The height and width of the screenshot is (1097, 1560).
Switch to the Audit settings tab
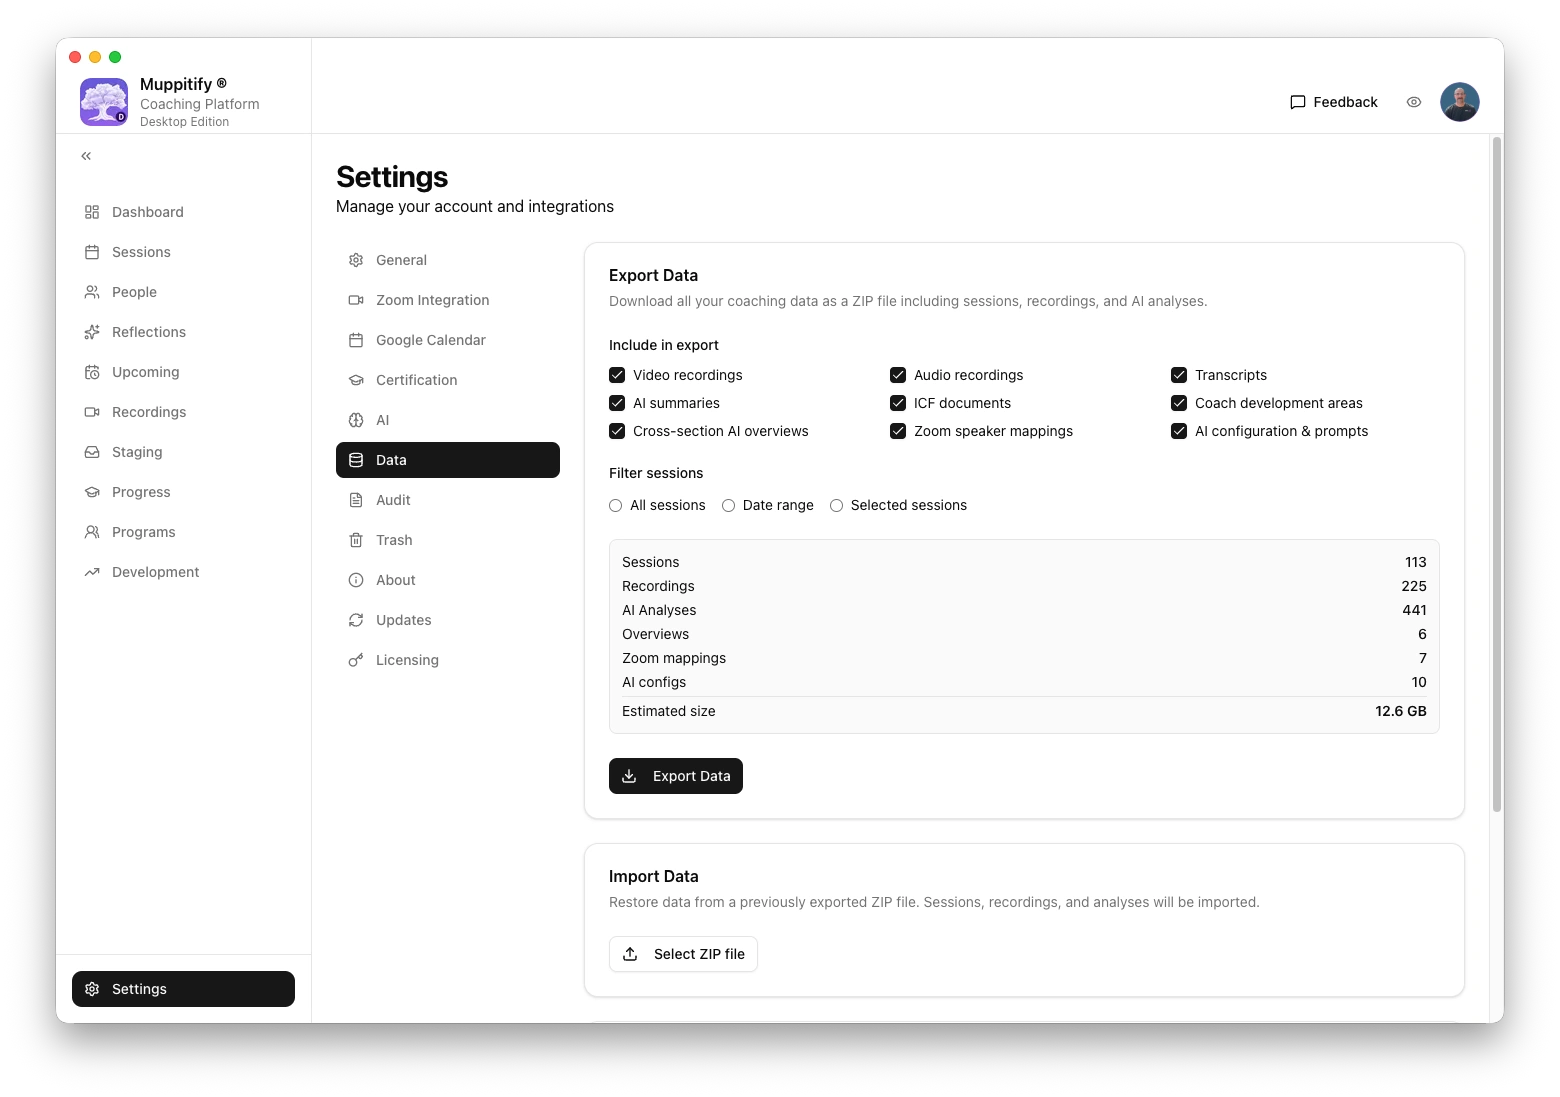(393, 500)
